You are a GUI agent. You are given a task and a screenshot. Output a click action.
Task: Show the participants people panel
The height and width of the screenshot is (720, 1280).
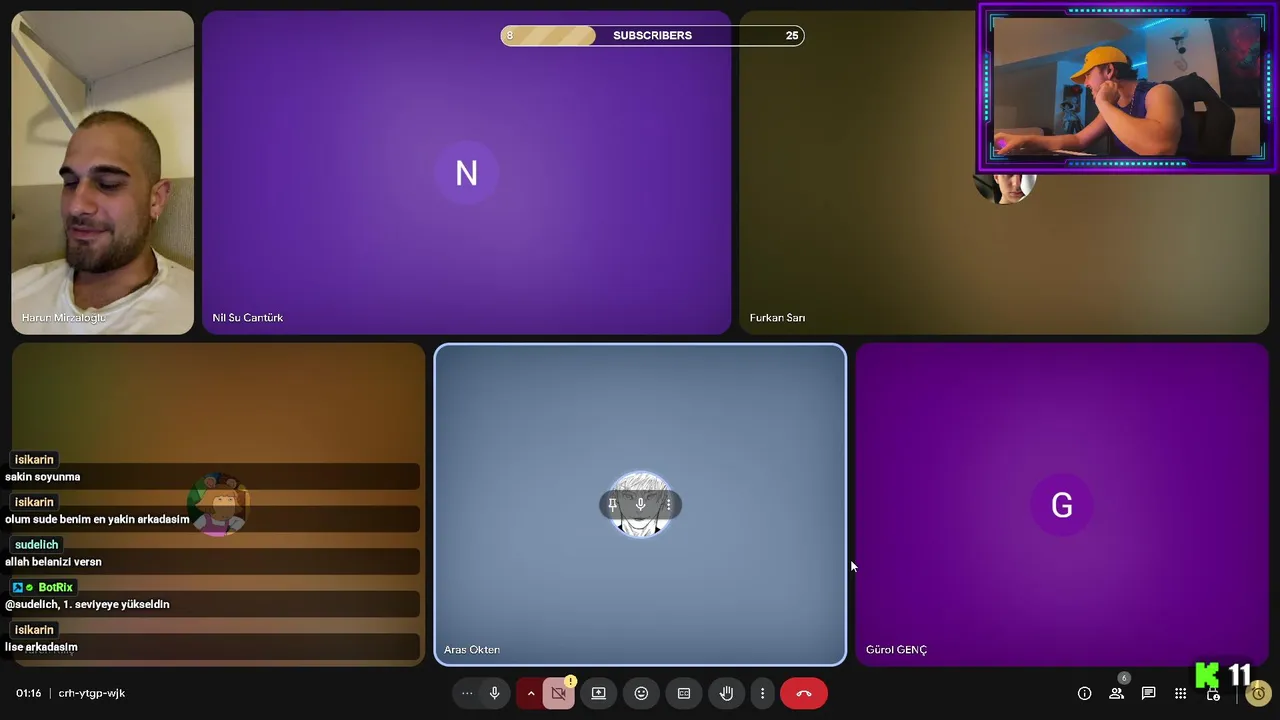[1116, 693]
